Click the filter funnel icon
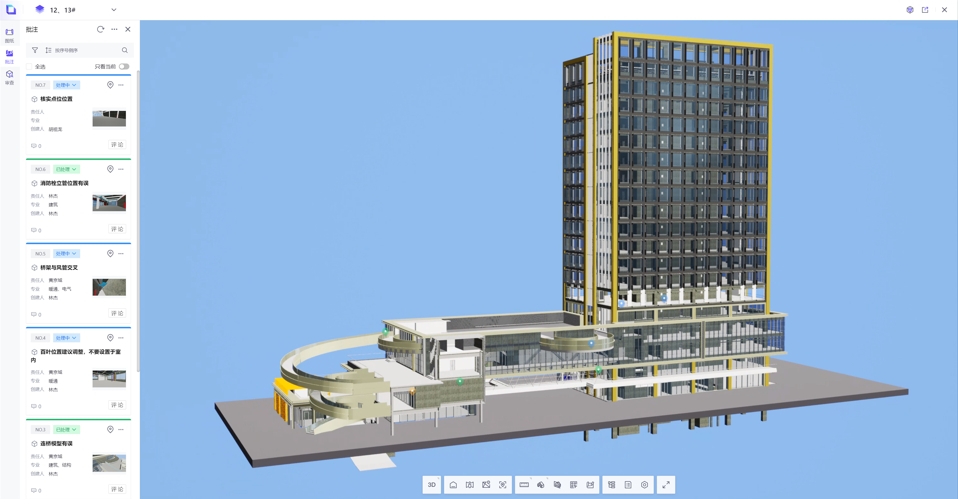The image size is (958, 499). [x=35, y=50]
